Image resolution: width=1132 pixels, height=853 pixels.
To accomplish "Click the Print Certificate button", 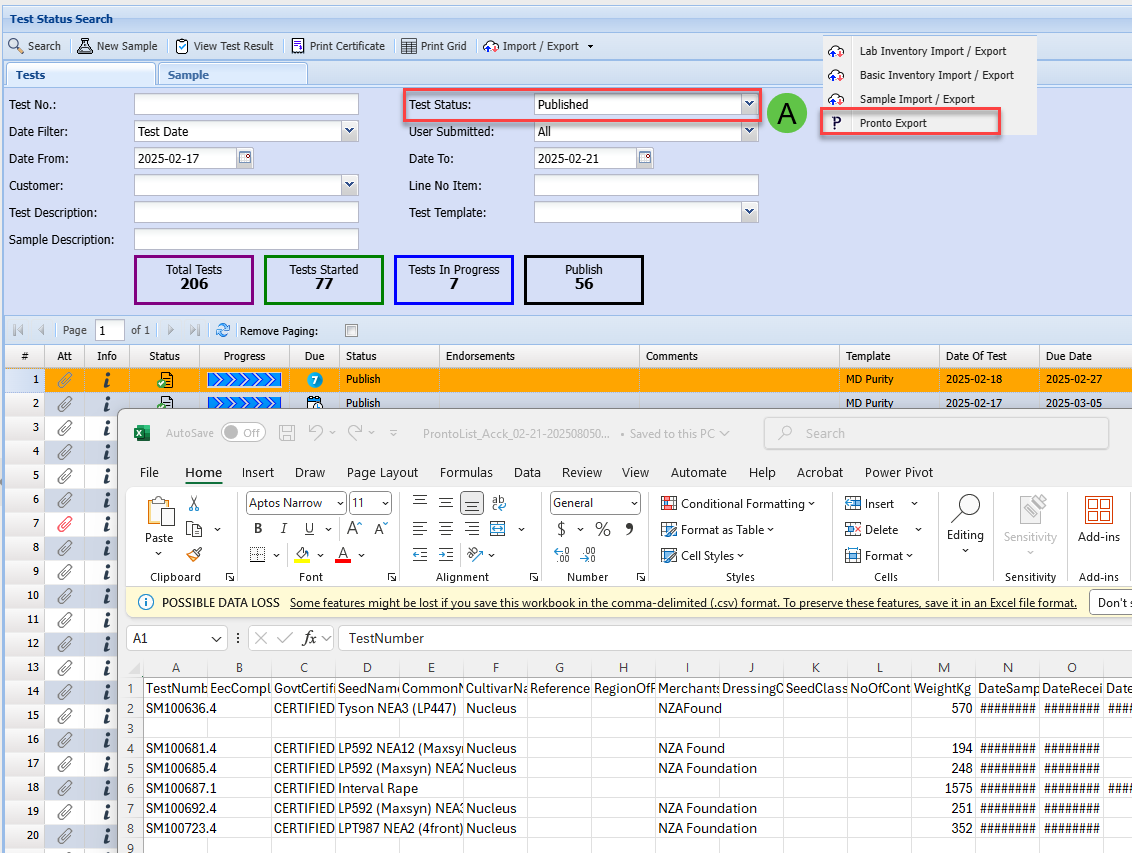I will click(338, 46).
